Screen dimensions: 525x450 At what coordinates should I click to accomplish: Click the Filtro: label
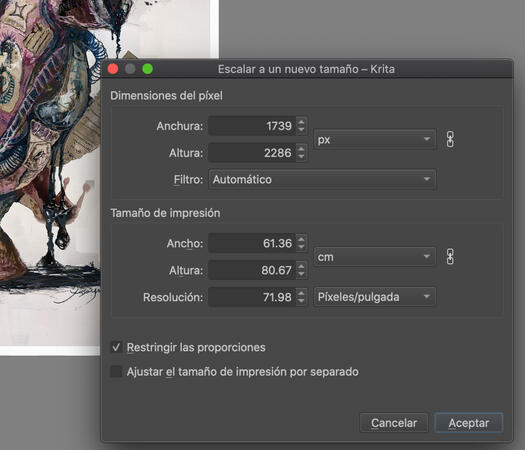(188, 179)
